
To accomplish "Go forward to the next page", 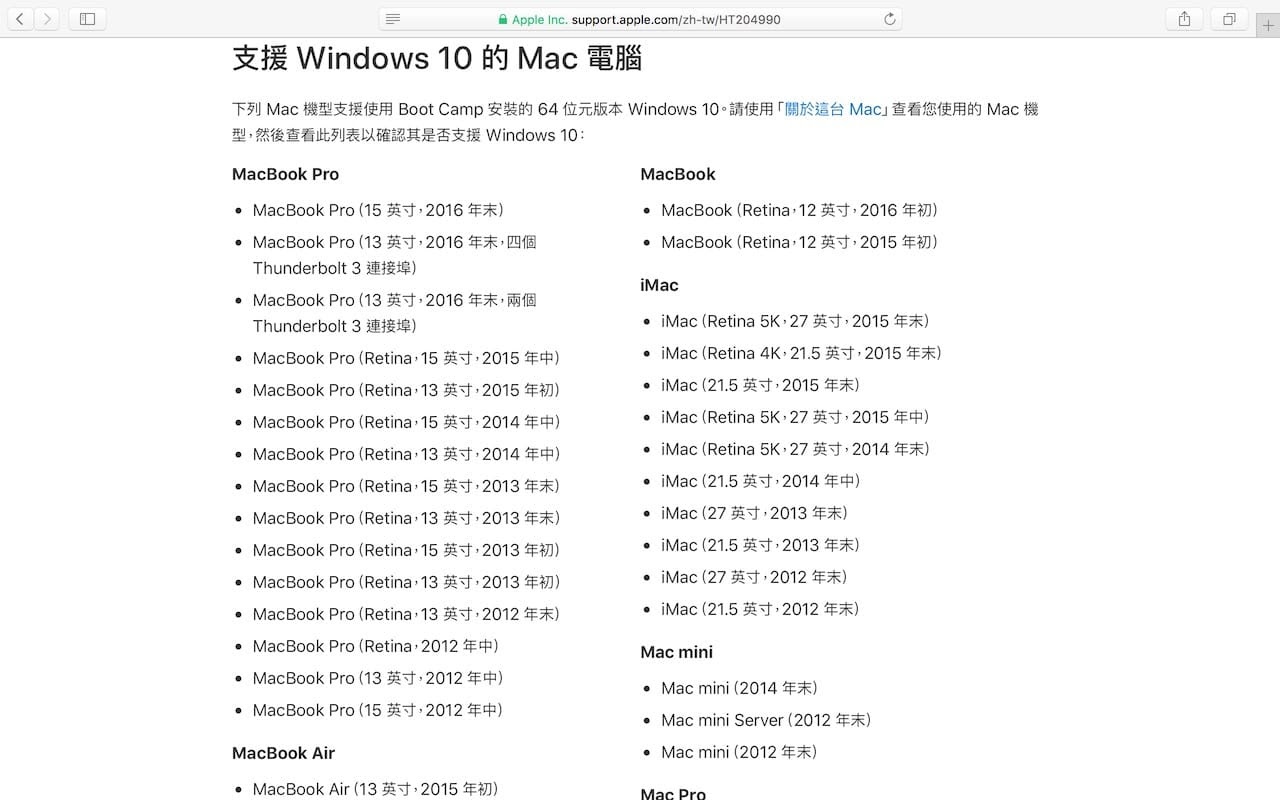I will point(47,19).
